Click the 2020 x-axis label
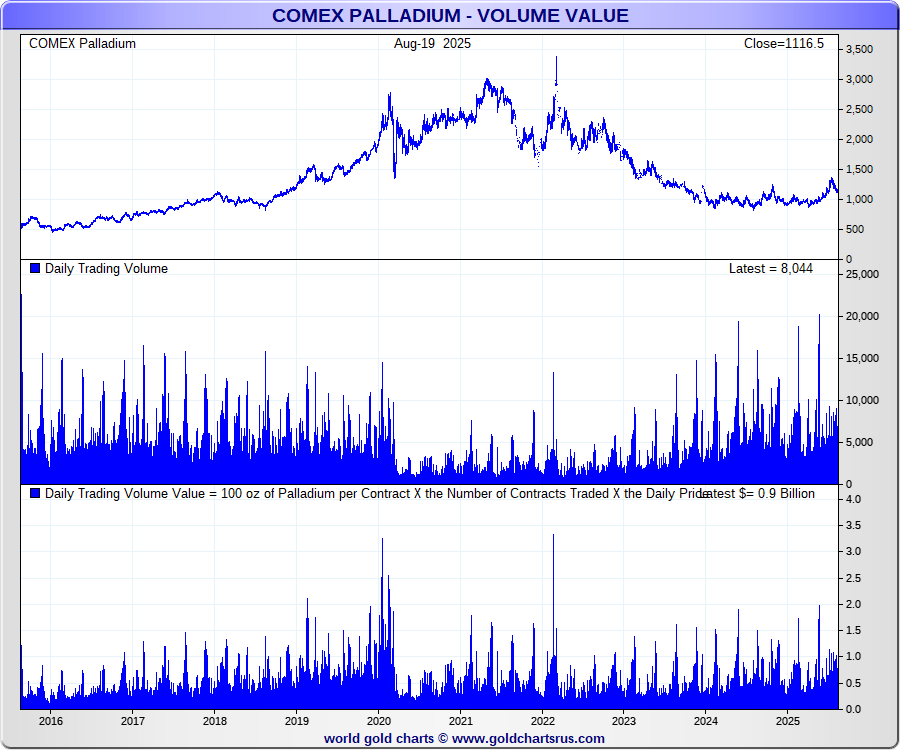This screenshot has width=900, height=750. 379,721
